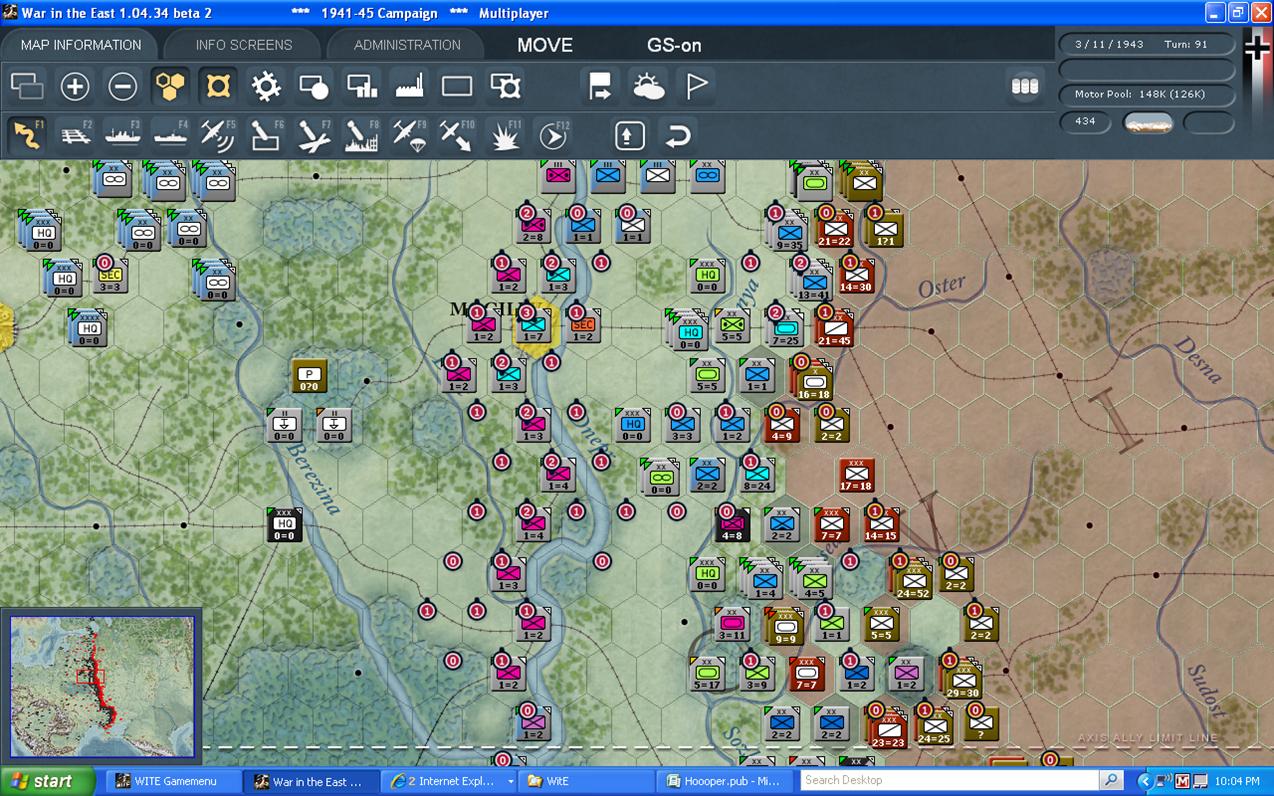
Task: Select the F11 explosion toolbar icon
Action: pyautogui.click(x=506, y=135)
